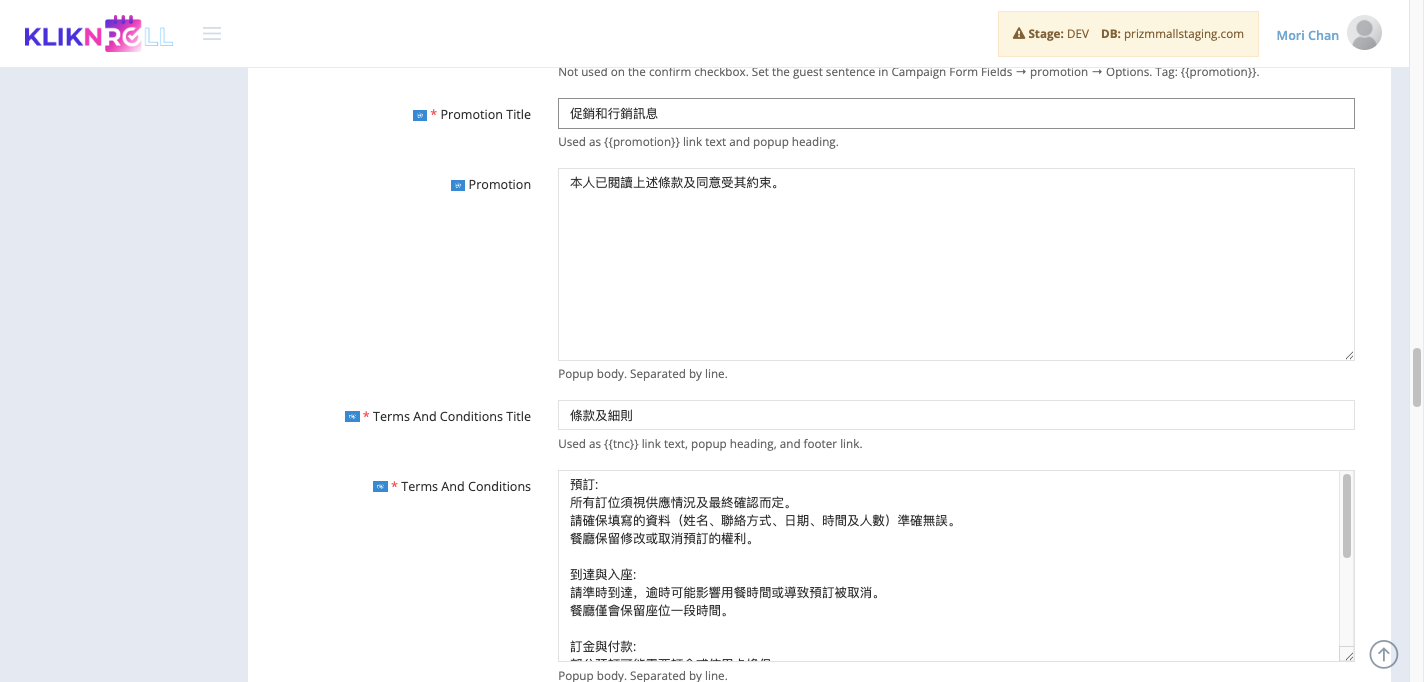The image size is (1424, 682).
Task: Click the 'prizmmallstaging.com' DB text
Action: pos(1185,34)
